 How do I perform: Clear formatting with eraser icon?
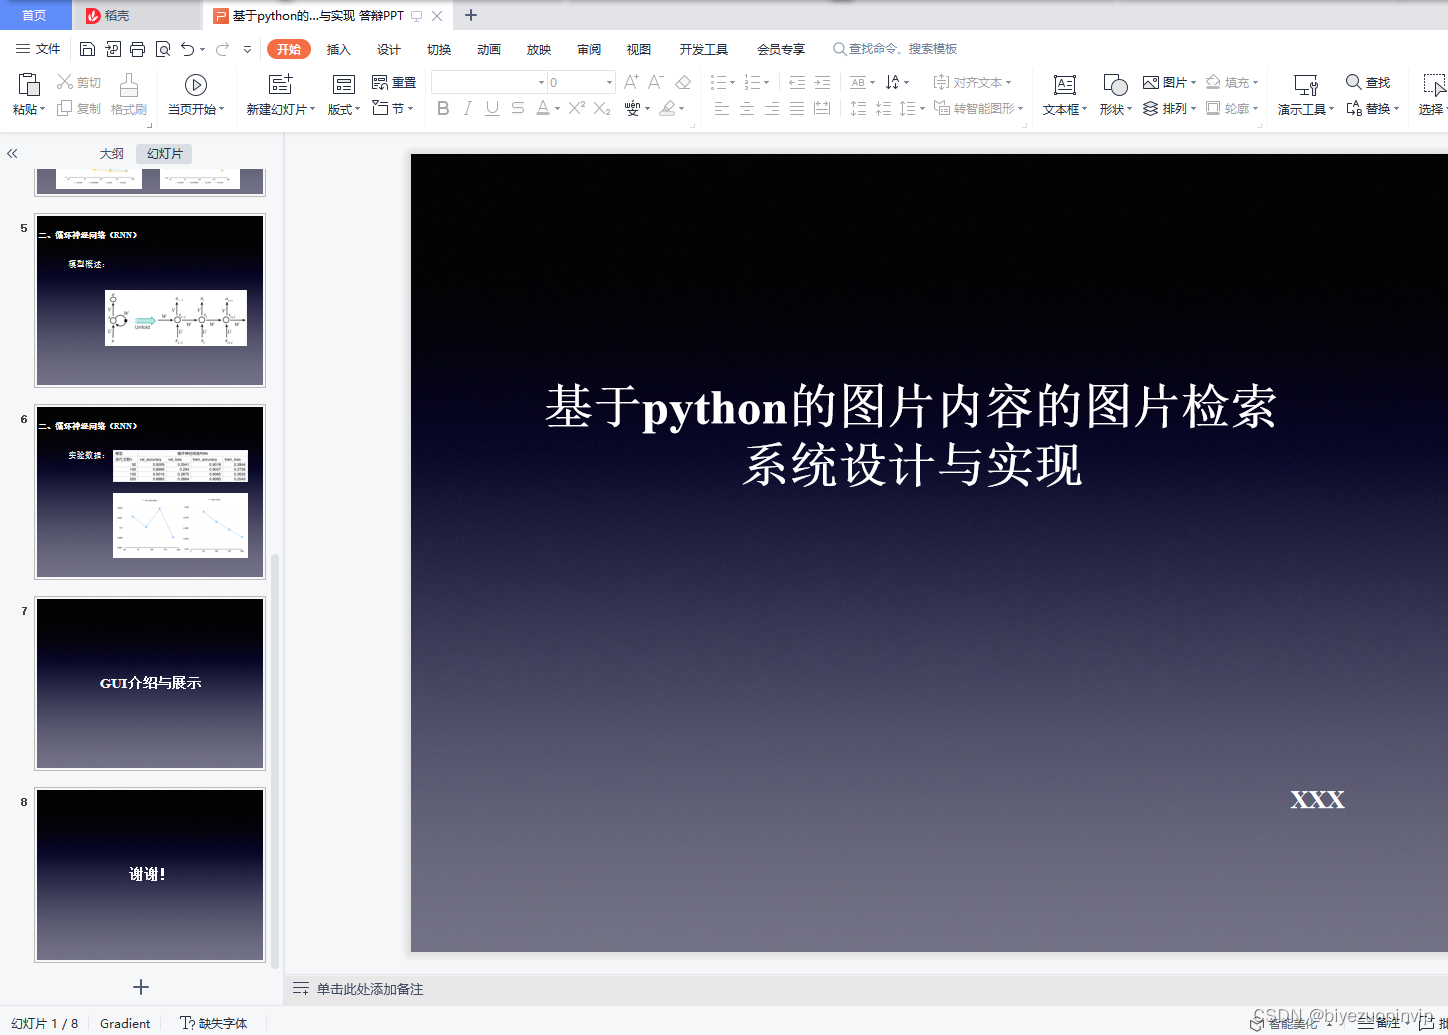pyautogui.click(x=683, y=82)
